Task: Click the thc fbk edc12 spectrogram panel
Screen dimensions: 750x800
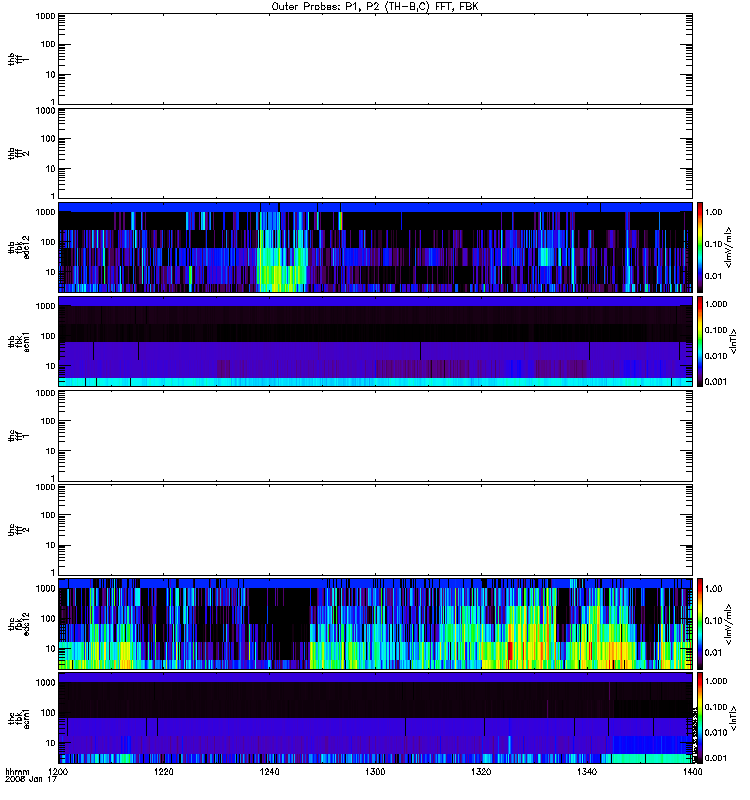Action: point(375,624)
